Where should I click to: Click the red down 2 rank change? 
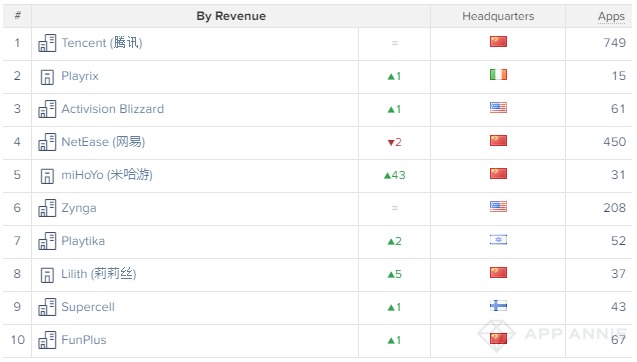point(394,142)
